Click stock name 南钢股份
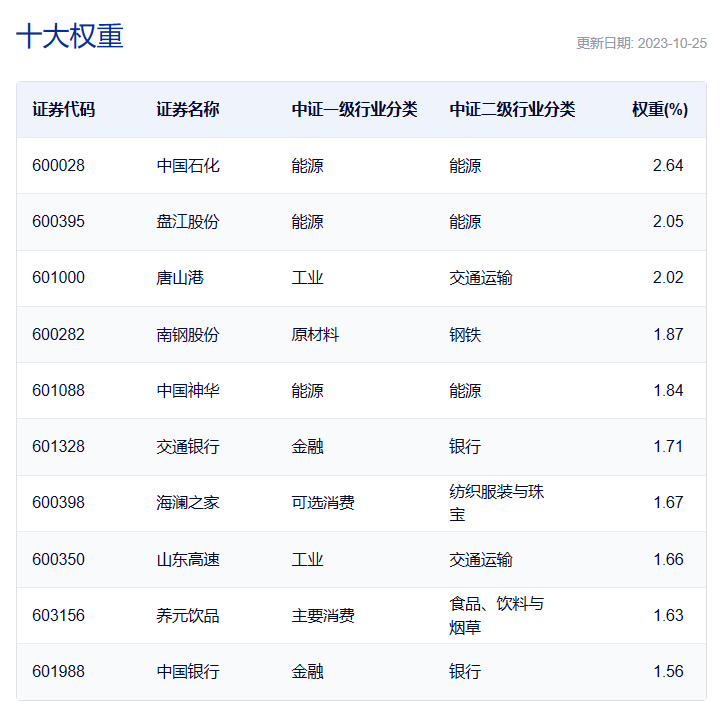The height and width of the screenshot is (710, 725). coord(188,334)
